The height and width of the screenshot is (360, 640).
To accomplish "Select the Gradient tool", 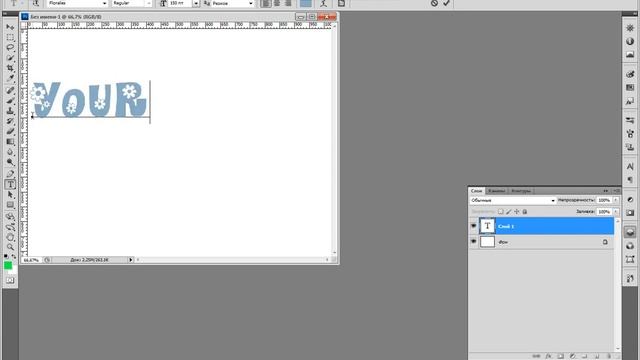I will [x=10, y=142].
